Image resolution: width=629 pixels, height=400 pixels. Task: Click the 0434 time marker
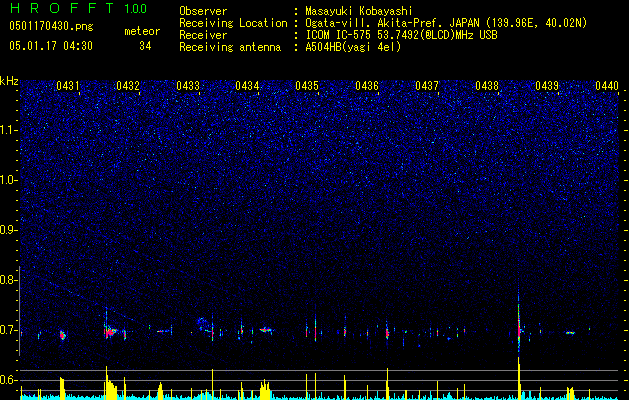coord(247,86)
